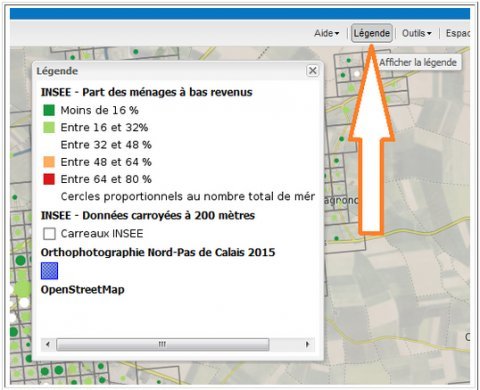
Task: Click the Légende toolbar button
Action: tap(372, 33)
